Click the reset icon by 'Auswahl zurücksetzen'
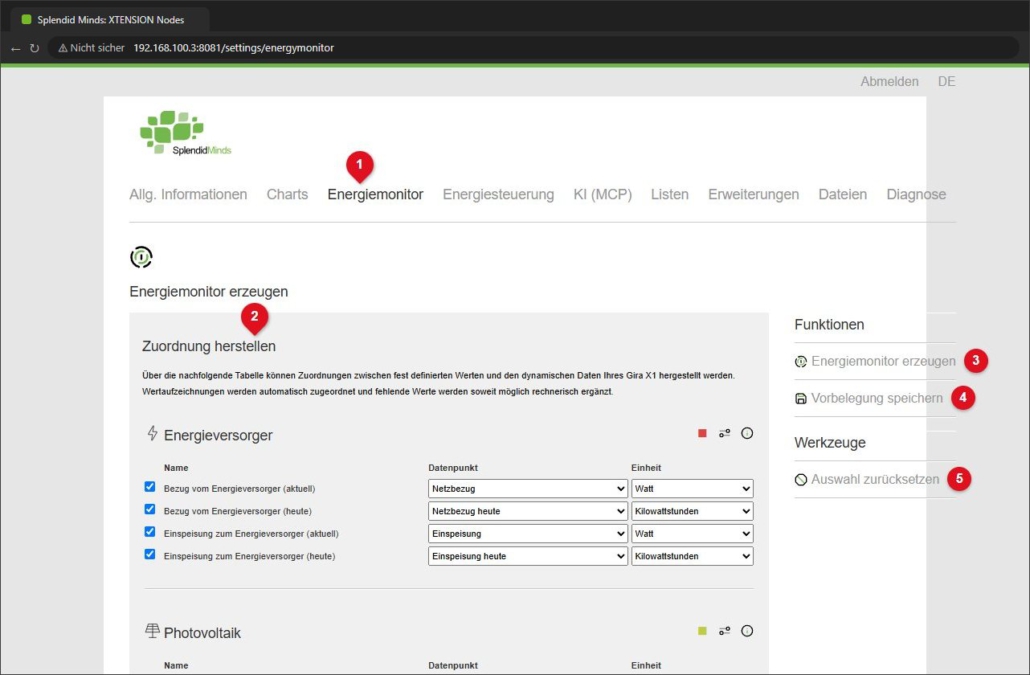Viewport: 1030px width, 675px height. coord(801,480)
